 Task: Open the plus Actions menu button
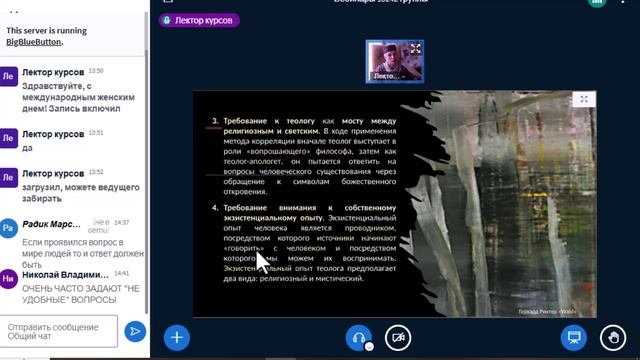177,338
